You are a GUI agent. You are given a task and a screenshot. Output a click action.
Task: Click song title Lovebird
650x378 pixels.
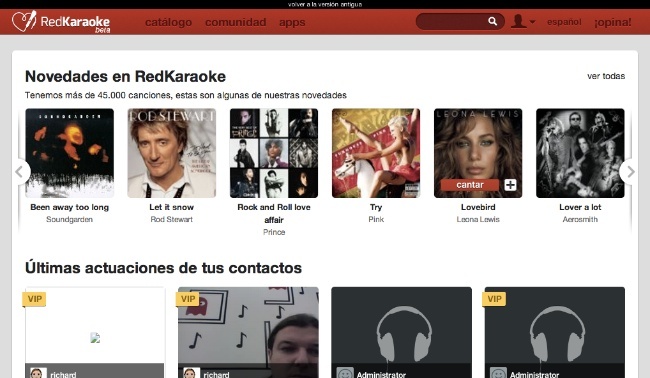coord(478,207)
